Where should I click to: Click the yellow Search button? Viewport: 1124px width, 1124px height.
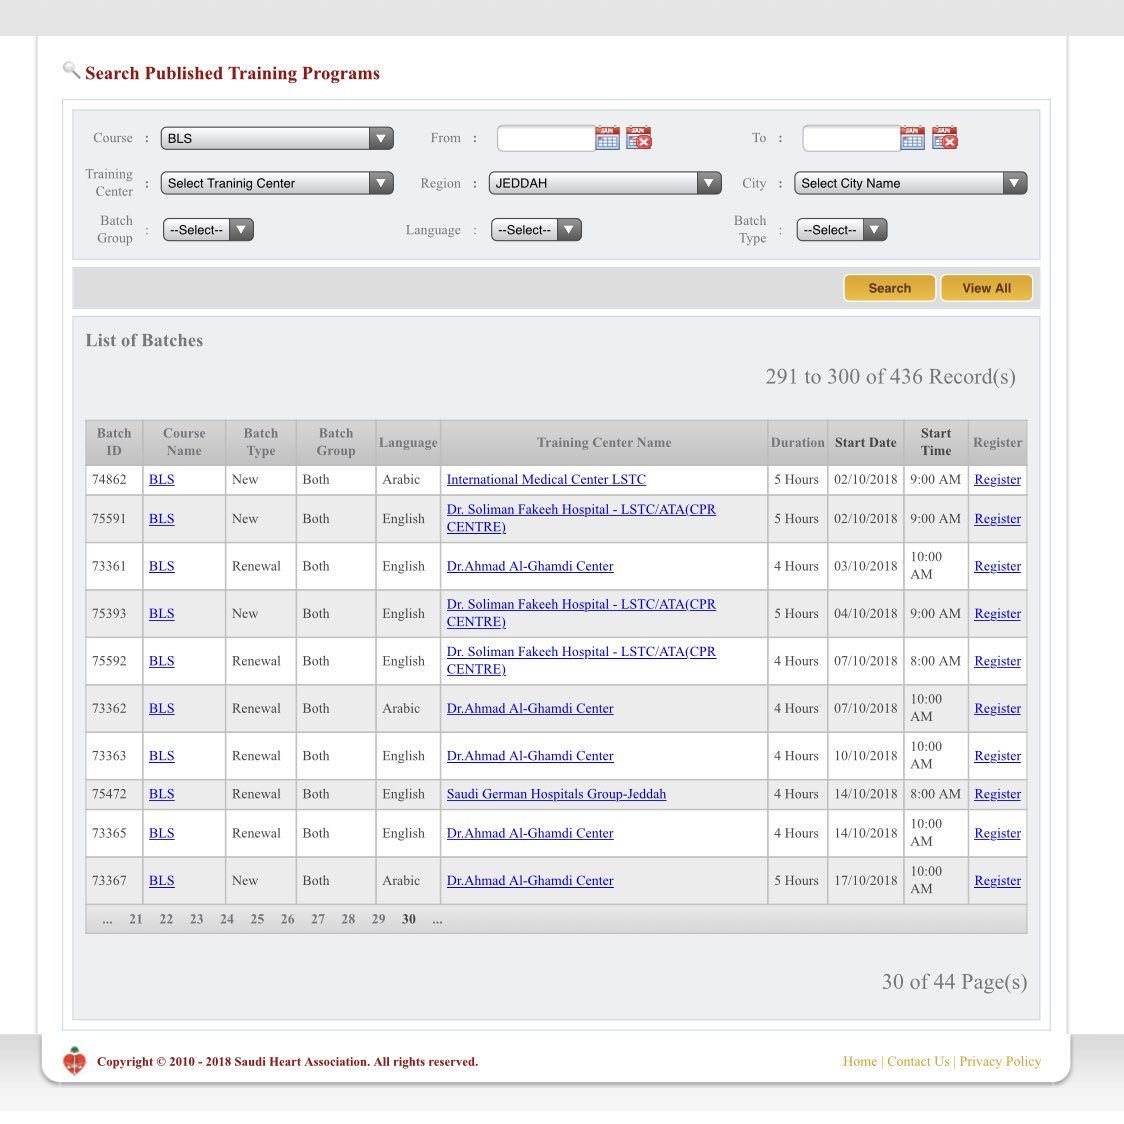tap(890, 288)
